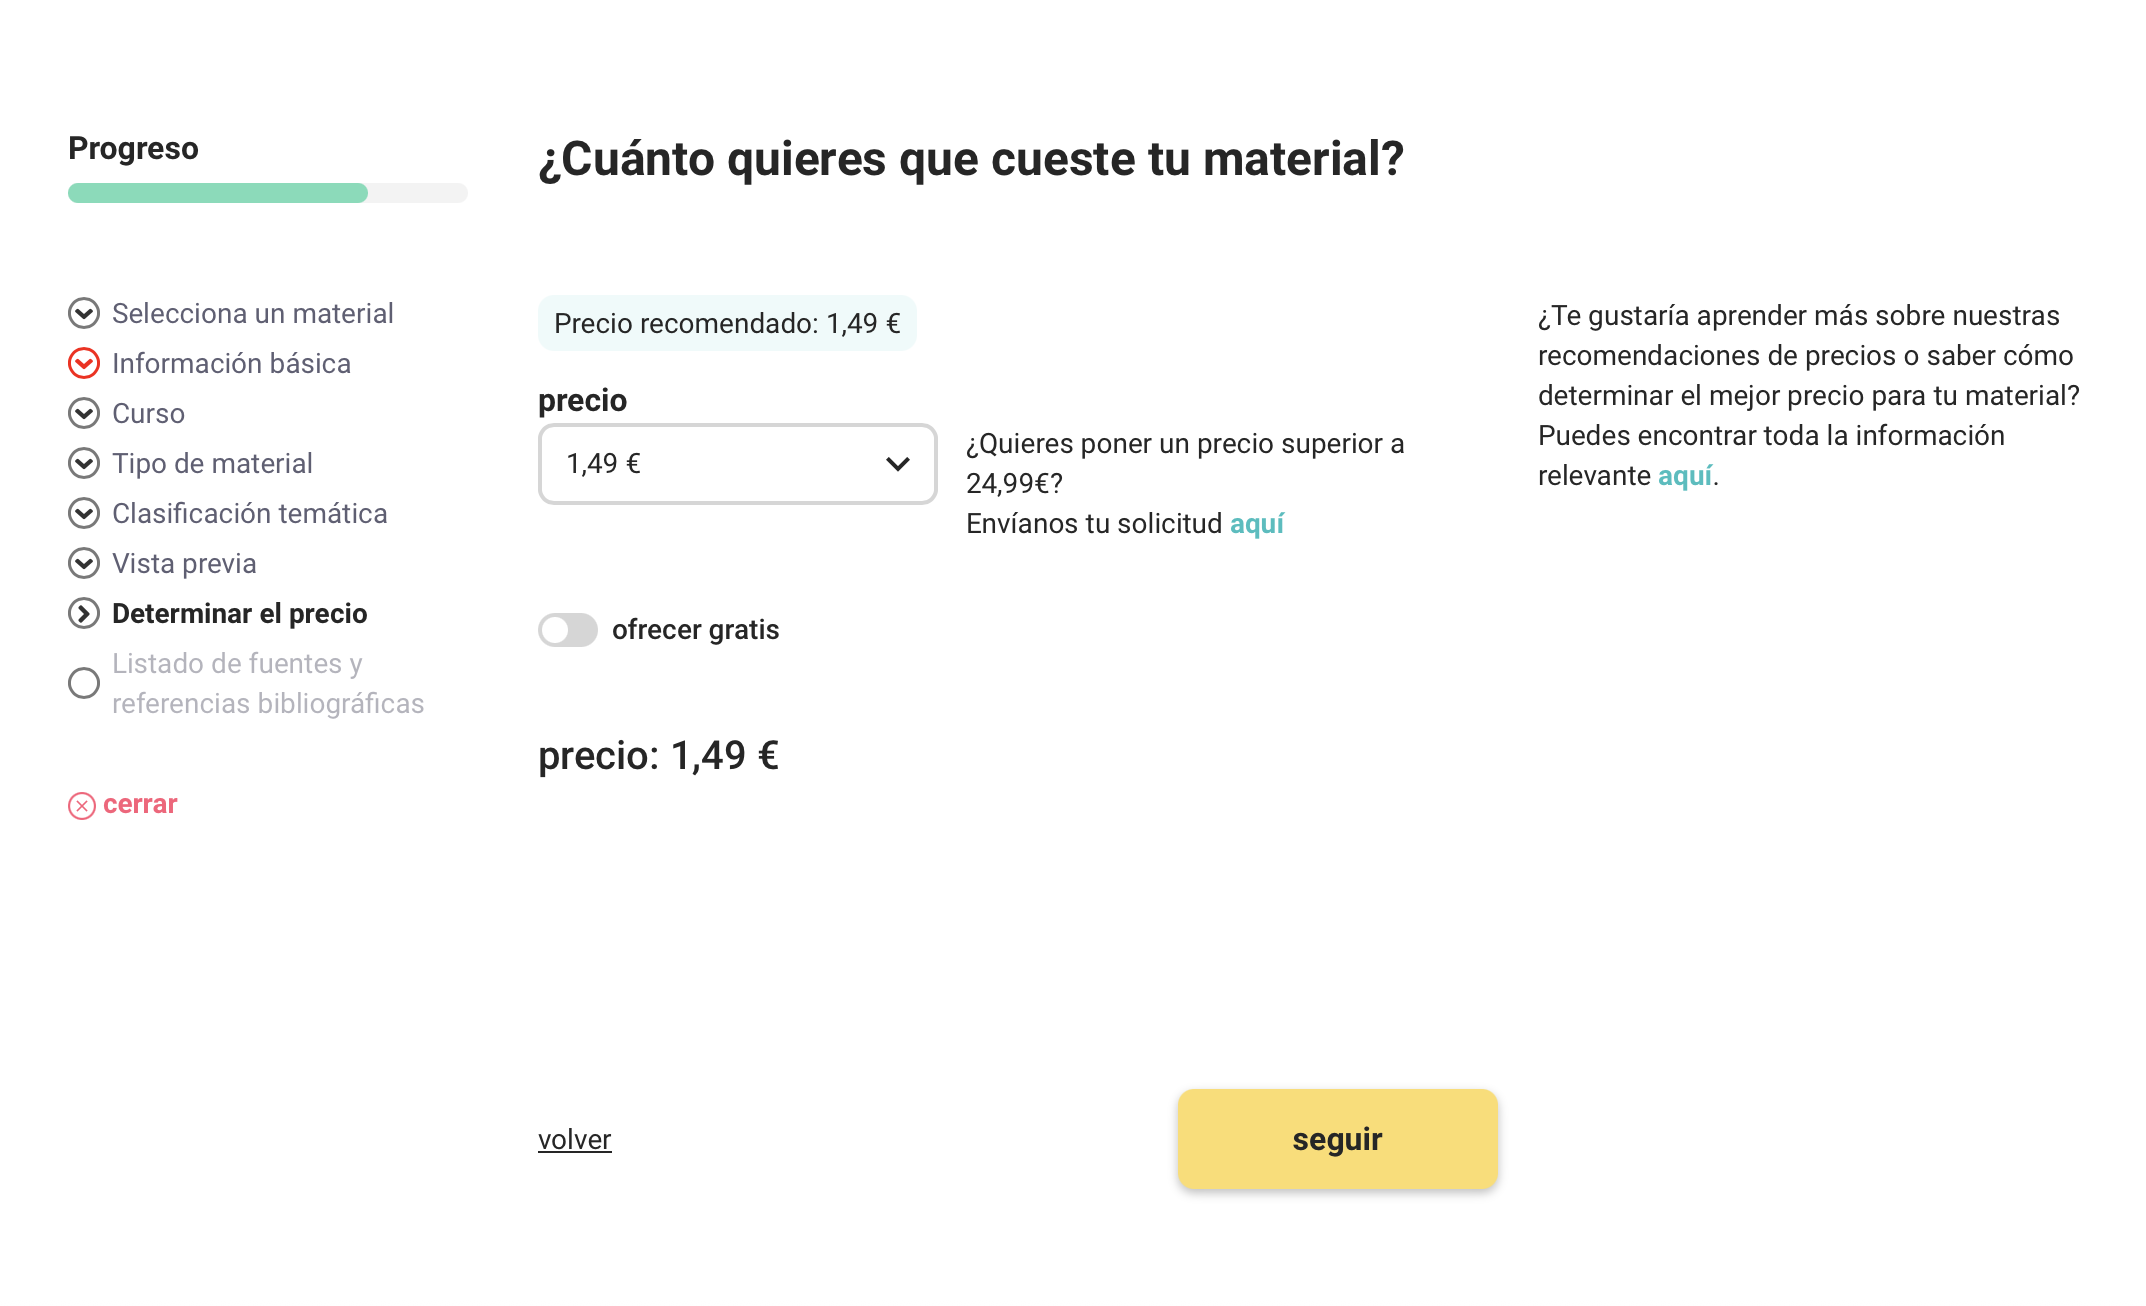The width and height of the screenshot is (2146, 1306).
Task: Open the Vista previa step
Action: [x=184, y=564]
